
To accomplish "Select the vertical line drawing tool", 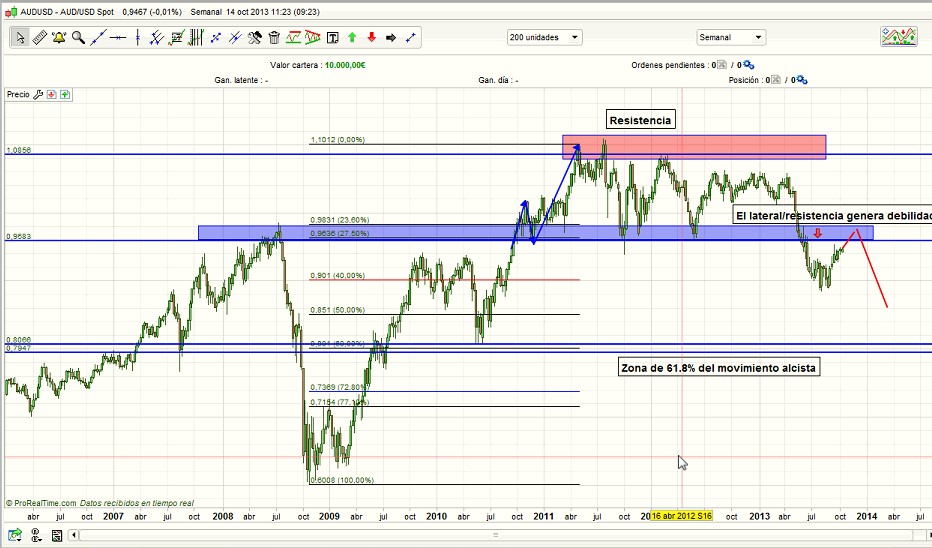I will coord(137,37).
